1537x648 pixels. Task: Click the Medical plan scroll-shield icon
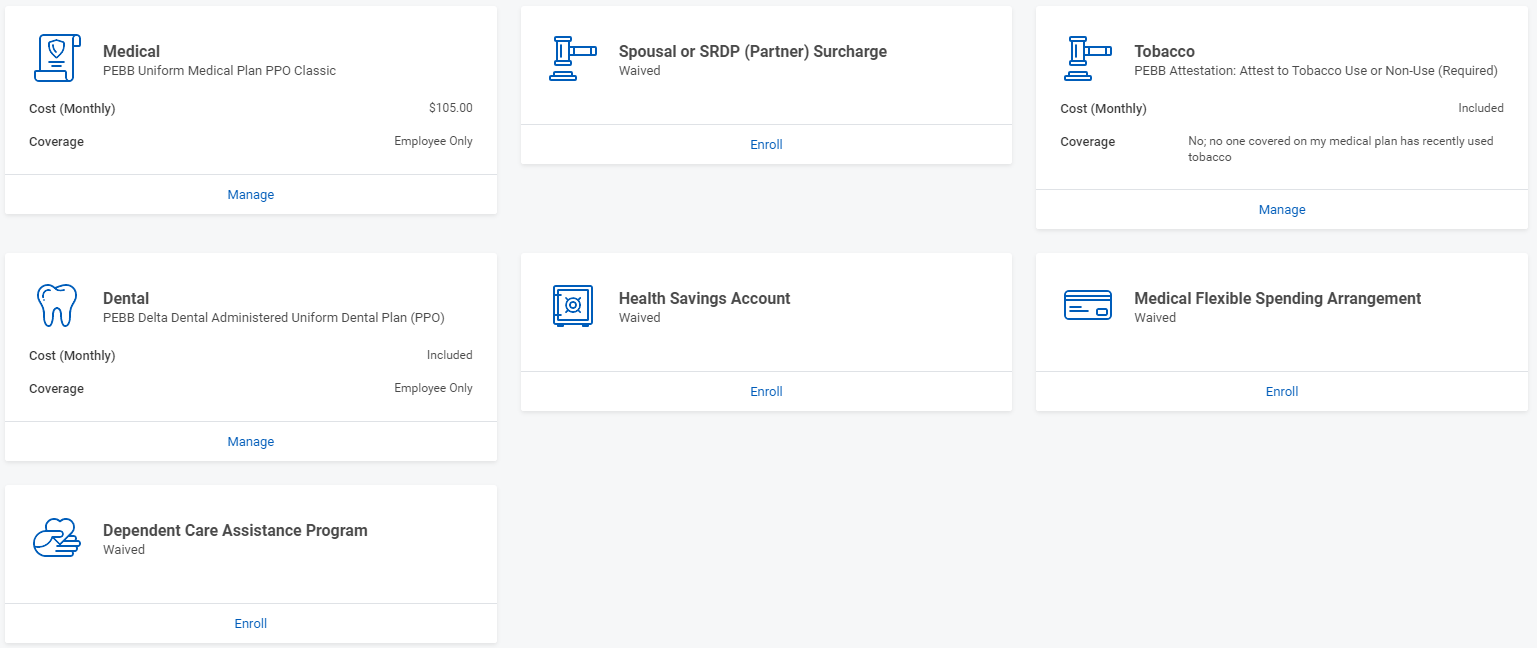[57, 58]
